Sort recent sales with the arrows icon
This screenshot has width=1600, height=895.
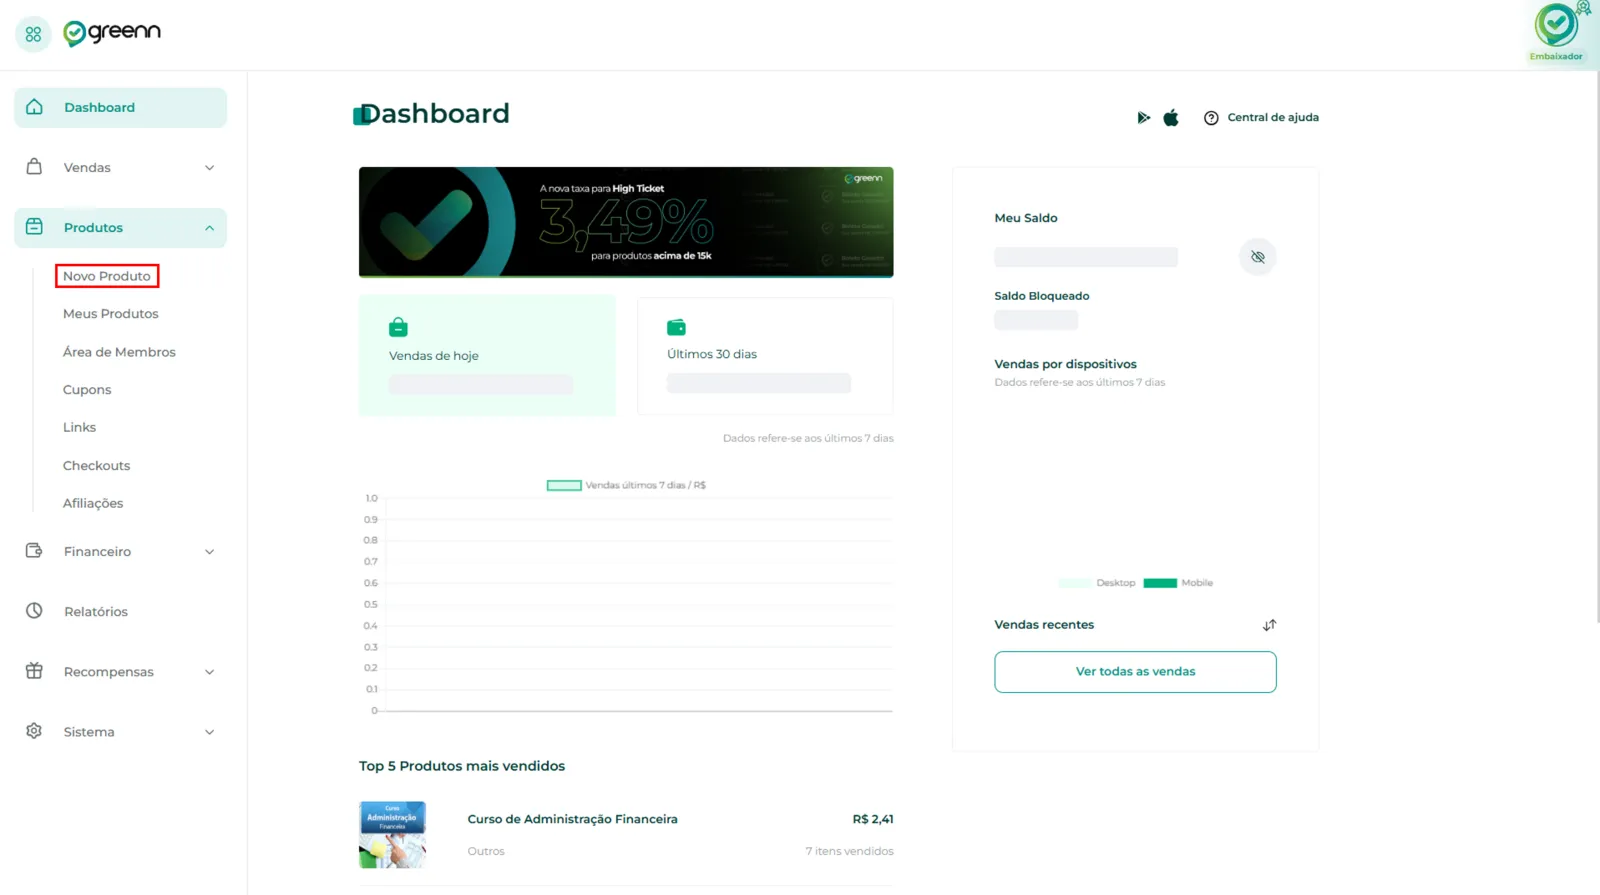coord(1269,625)
